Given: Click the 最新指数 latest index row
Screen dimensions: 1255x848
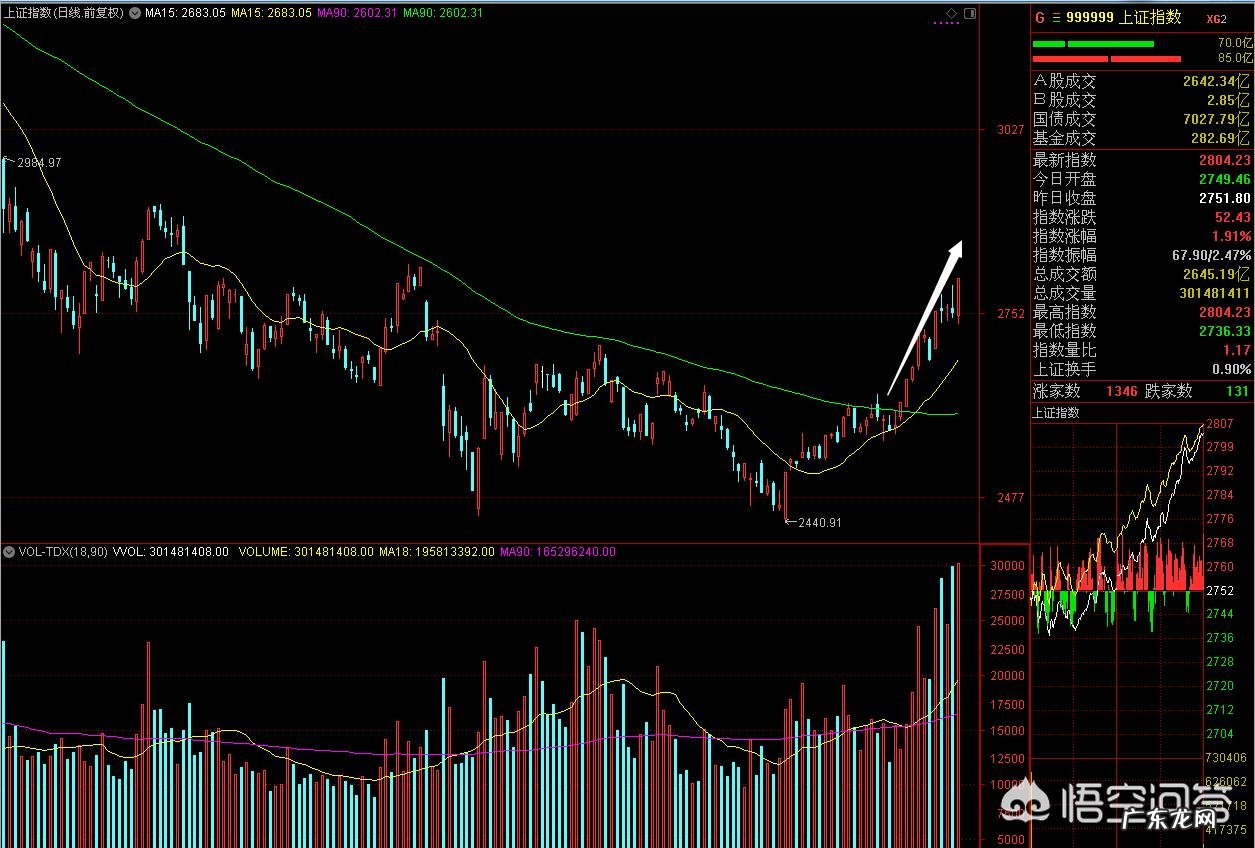Looking at the screenshot, I should 1141,160.
